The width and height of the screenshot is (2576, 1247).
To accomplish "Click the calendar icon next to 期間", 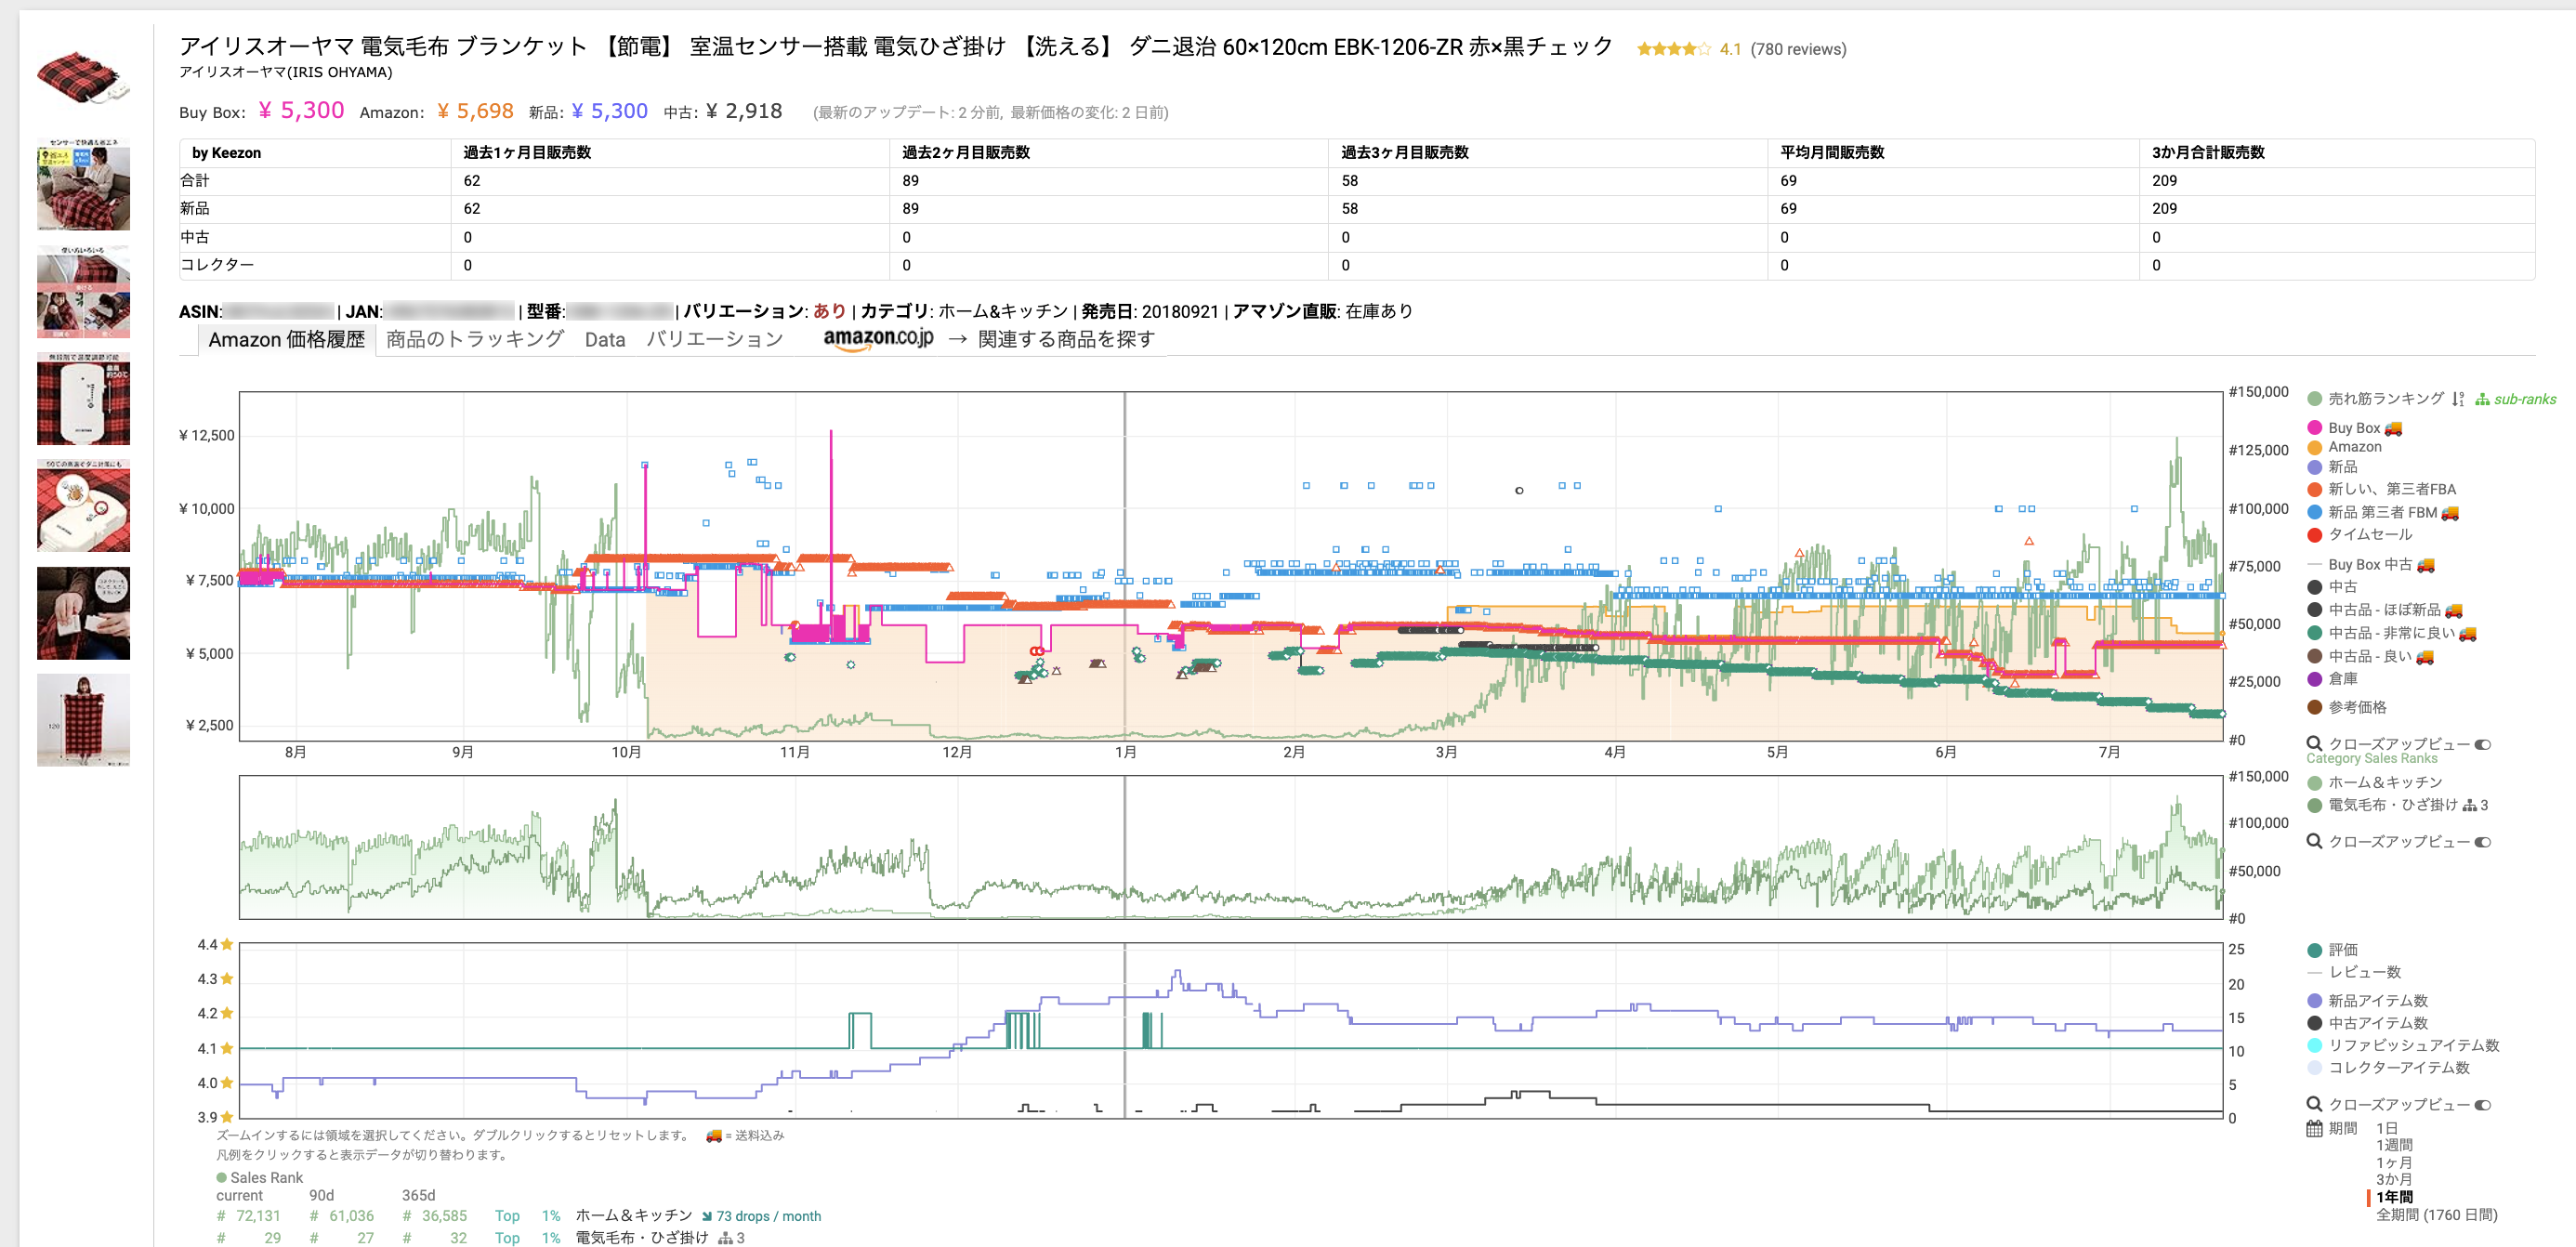I will [2314, 1128].
